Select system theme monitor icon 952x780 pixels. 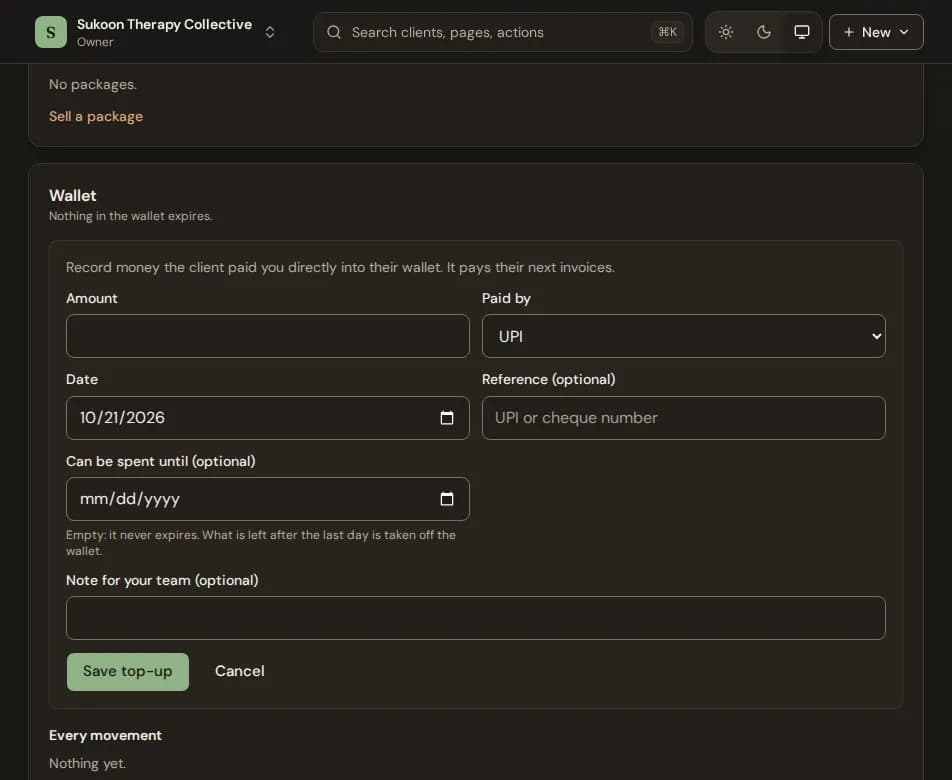802,32
